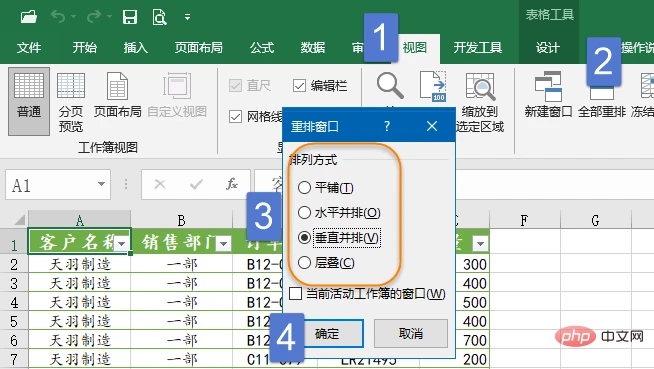Viewport: 654px width, 369px height.
Task: Click the Save floppy disk icon
Action: [130, 17]
